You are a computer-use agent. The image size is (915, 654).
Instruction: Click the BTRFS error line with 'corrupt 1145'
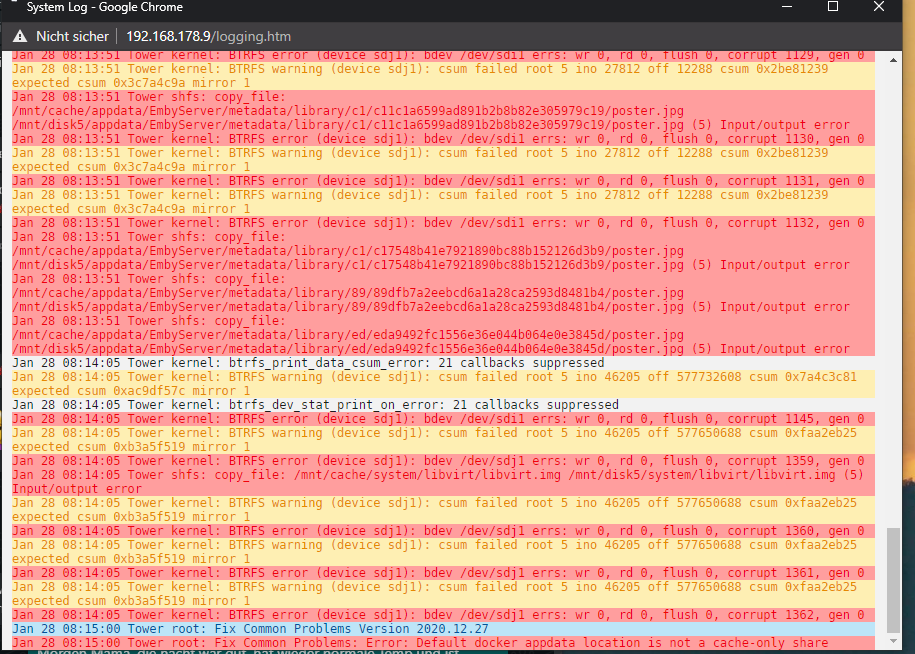[x=443, y=419]
